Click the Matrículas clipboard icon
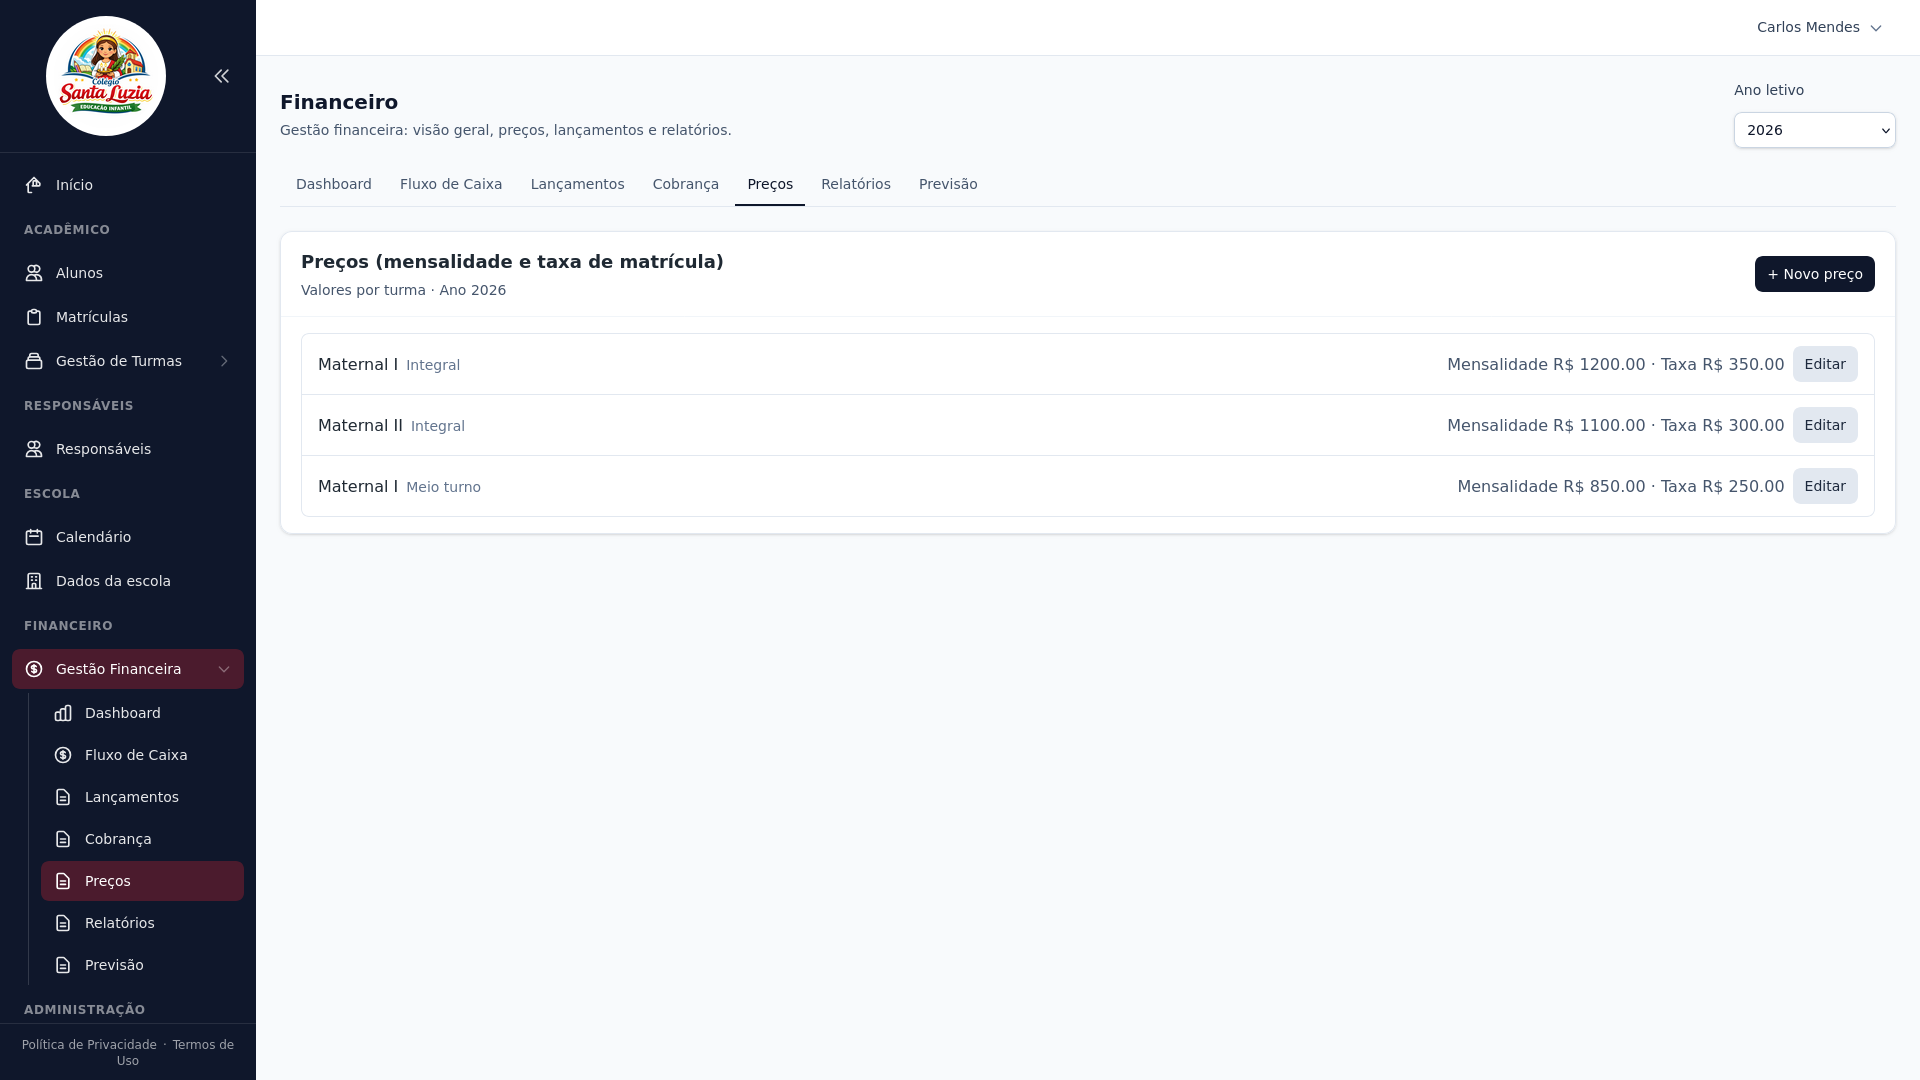The width and height of the screenshot is (1920, 1080). (x=34, y=317)
